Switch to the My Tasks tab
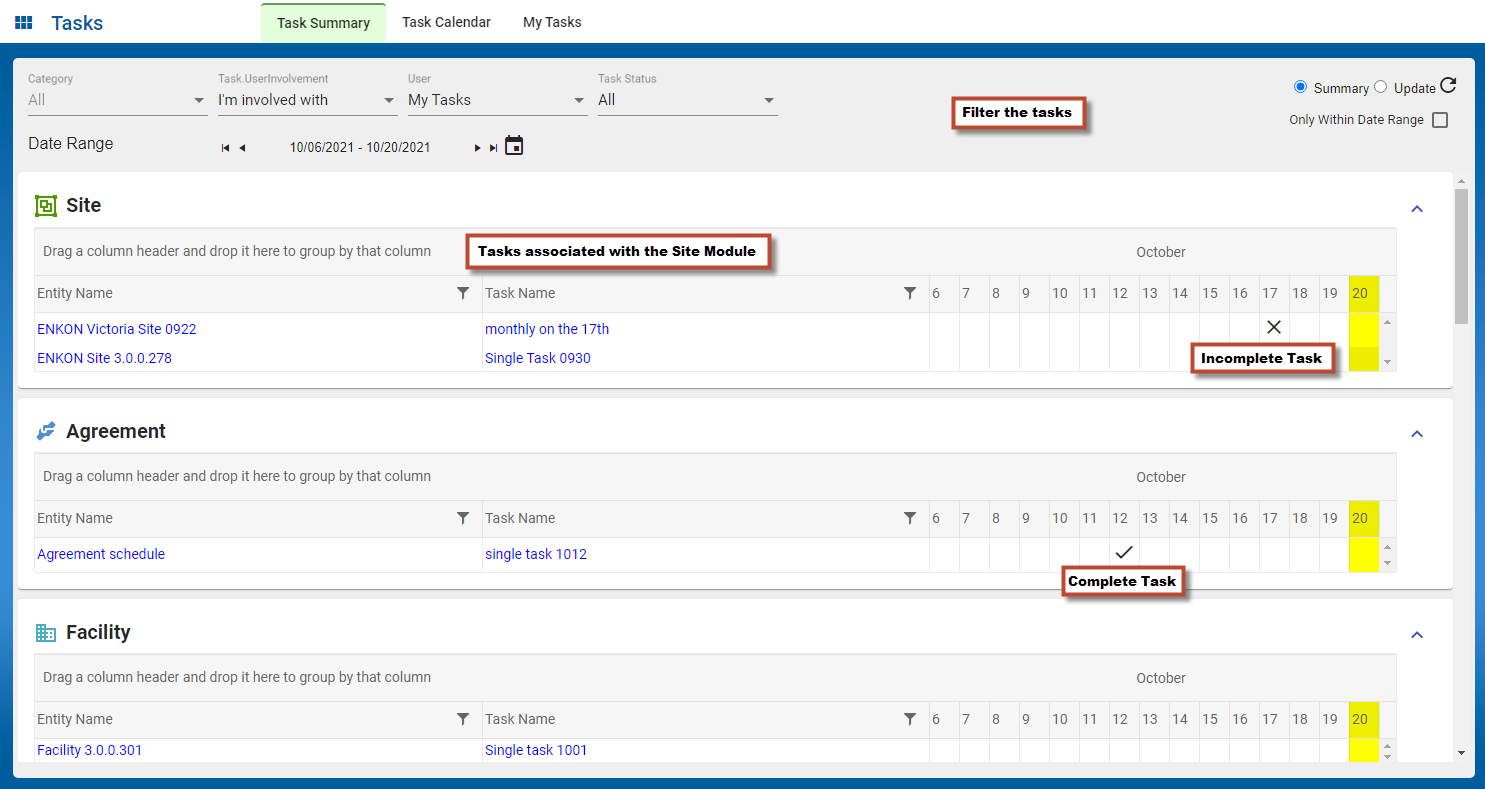This screenshot has height=789, width=1485. click(x=552, y=22)
